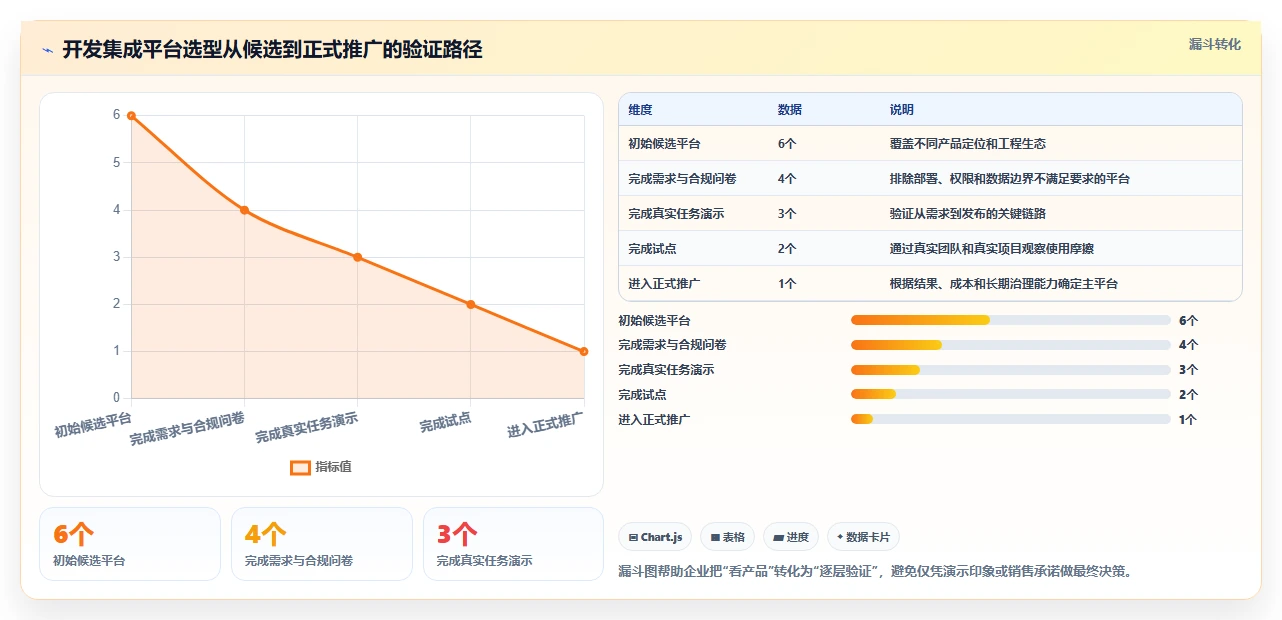The height and width of the screenshot is (620, 1282).
Task: Click the page title about 开发集成平台选型
Action: pos(272,49)
